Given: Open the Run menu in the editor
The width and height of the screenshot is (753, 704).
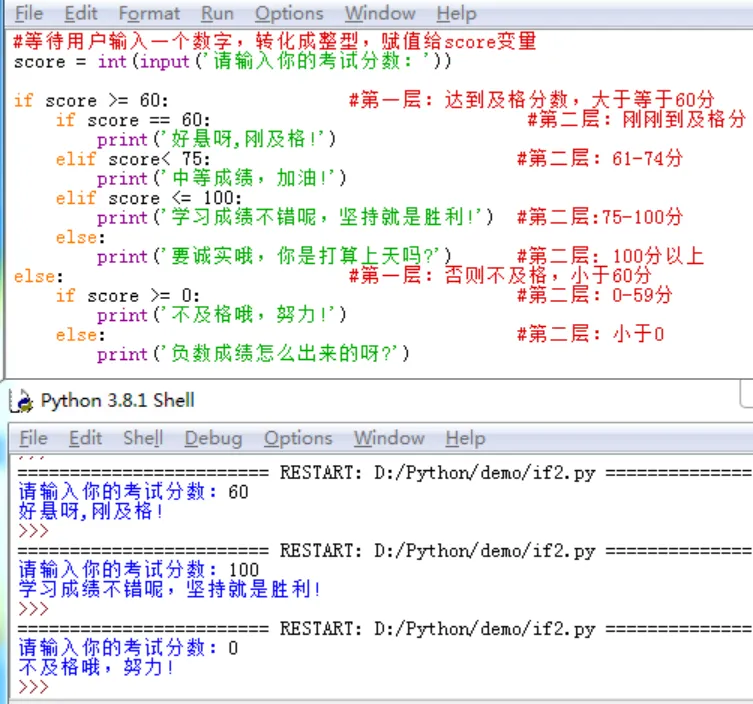Looking at the screenshot, I should (217, 13).
